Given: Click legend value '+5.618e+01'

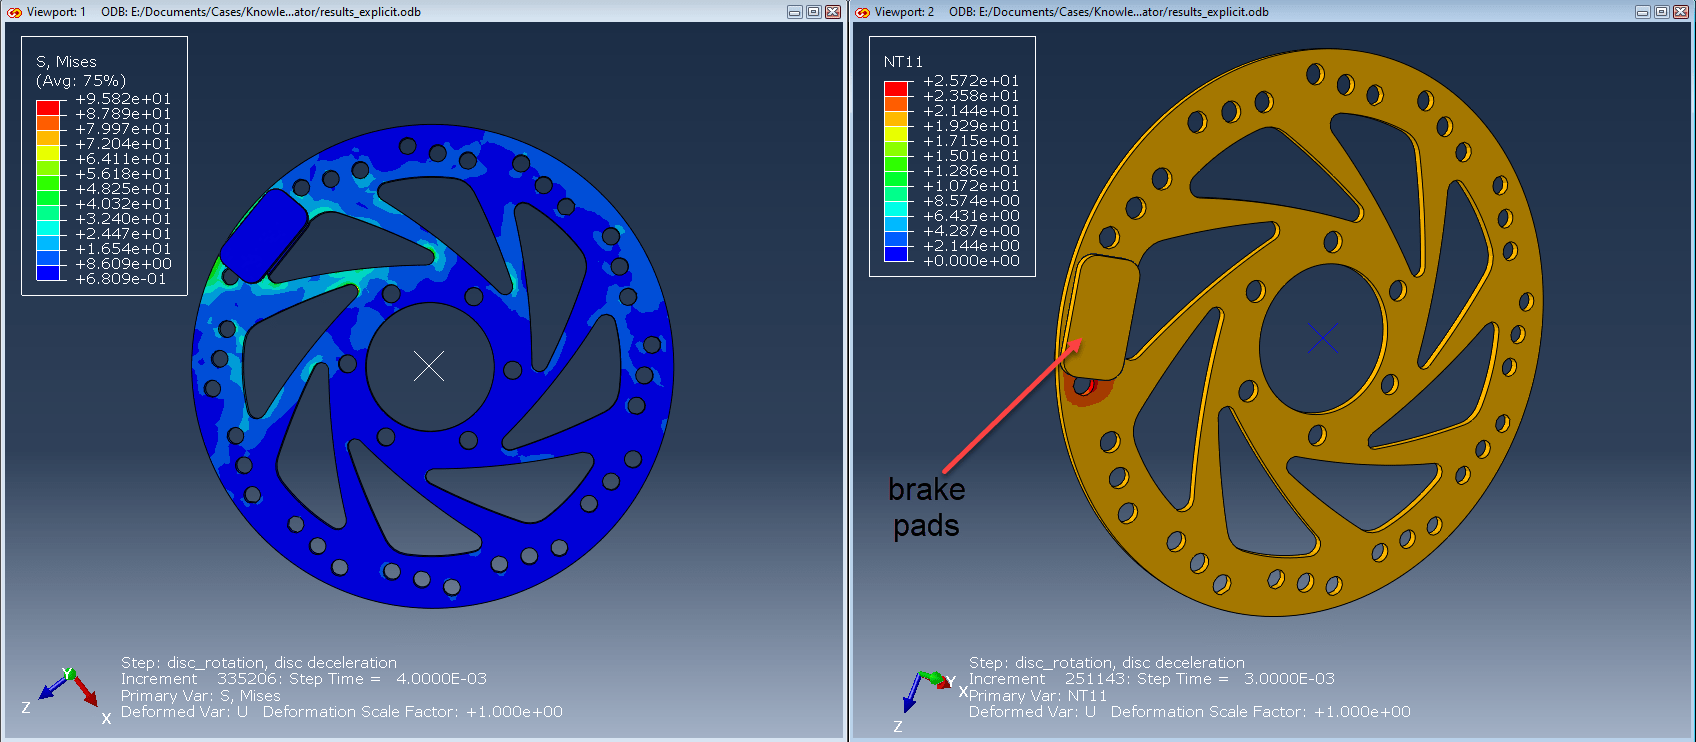Looking at the screenshot, I should click(123, 174).
